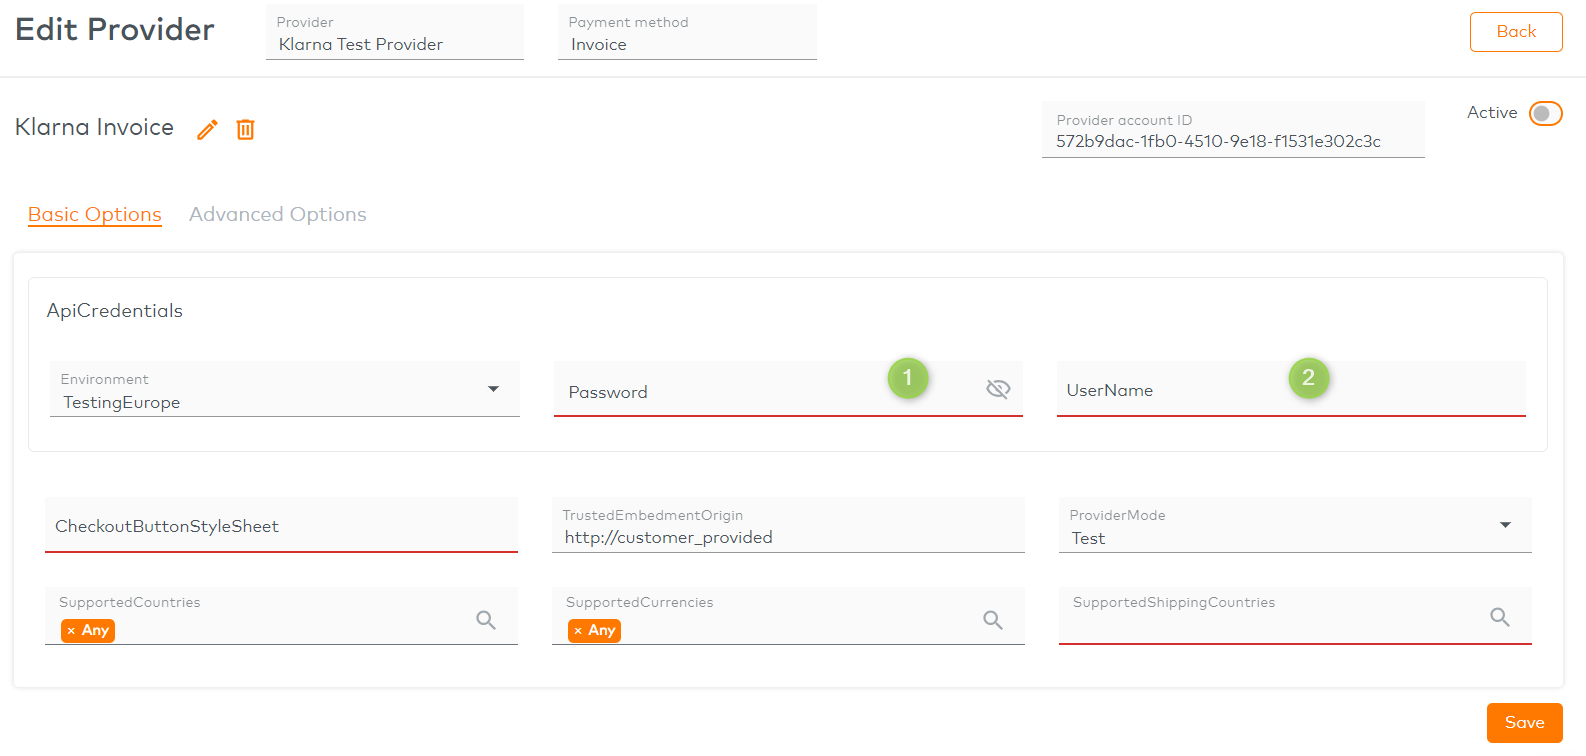Switch to the Advanced Options tab
This screenshot has width=1586, height=756.
[x=278, y=214]
